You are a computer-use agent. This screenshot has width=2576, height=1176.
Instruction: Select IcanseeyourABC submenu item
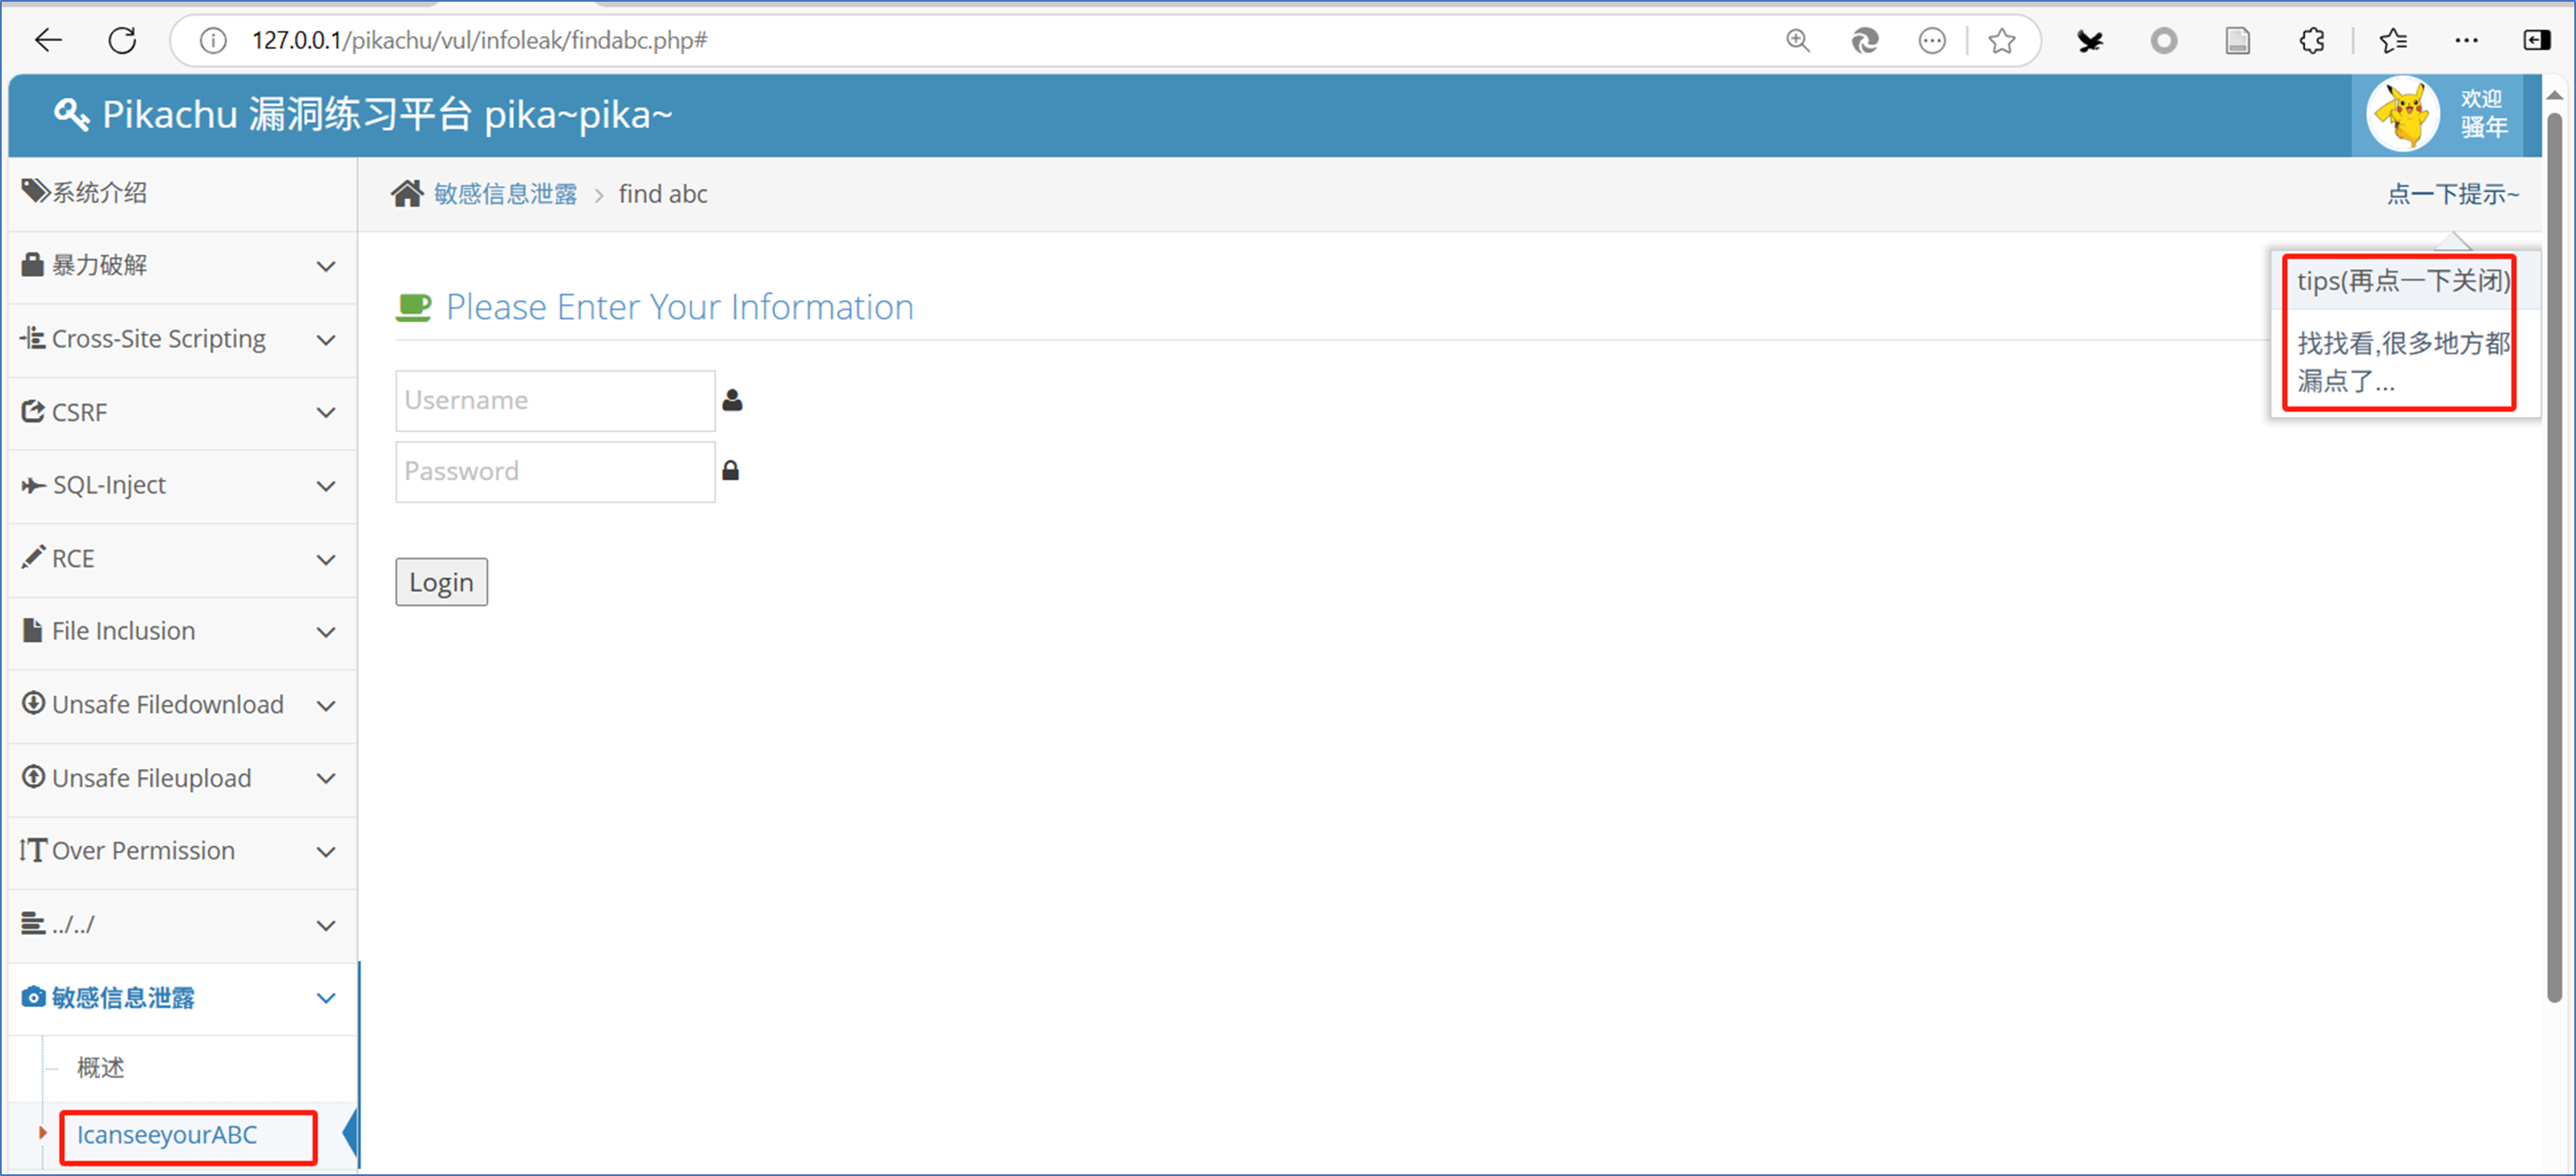167,1134
